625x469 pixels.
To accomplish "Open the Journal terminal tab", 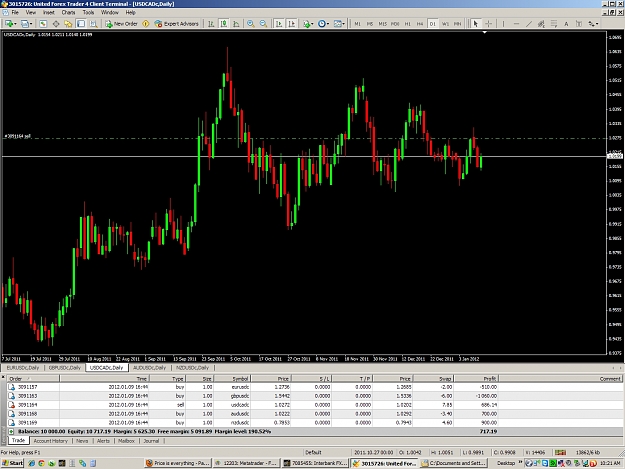I will coord(151,441).
